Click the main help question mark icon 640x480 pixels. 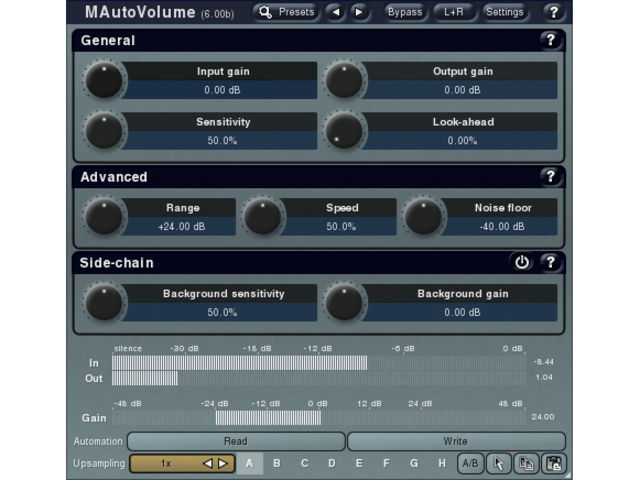553,12
